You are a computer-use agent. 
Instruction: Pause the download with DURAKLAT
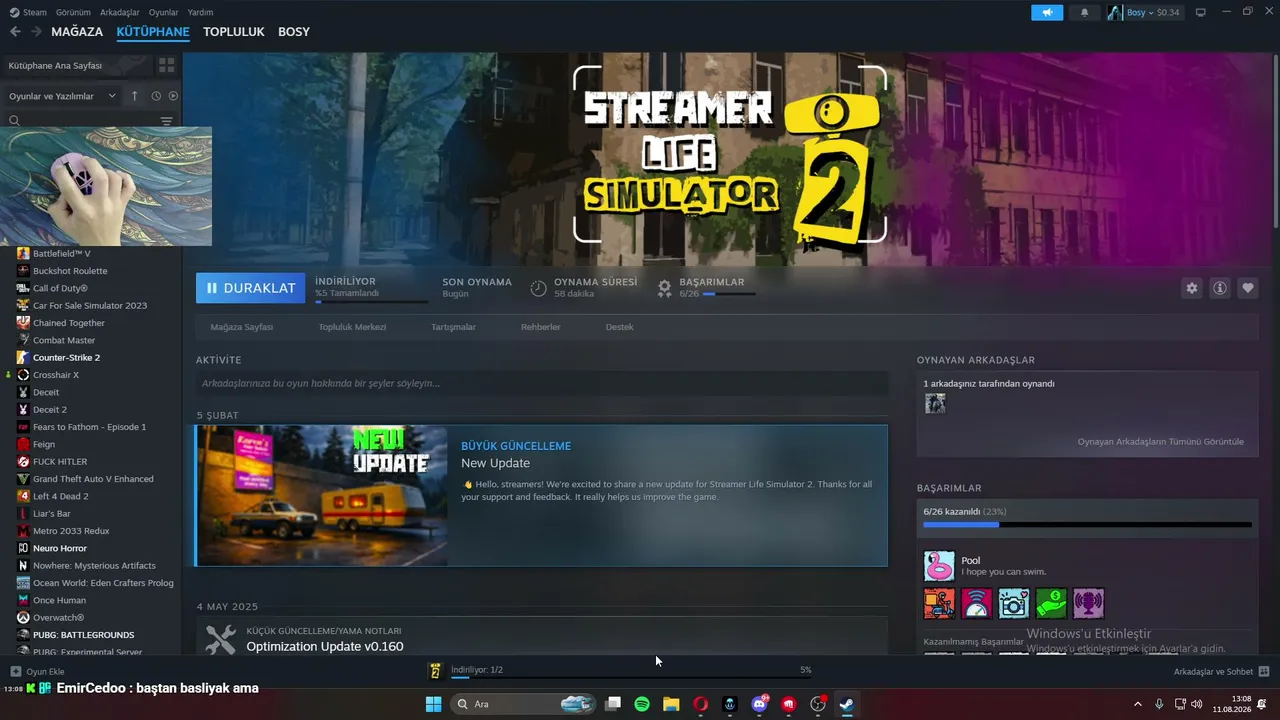pyautogui.click(x=251, y=288)
